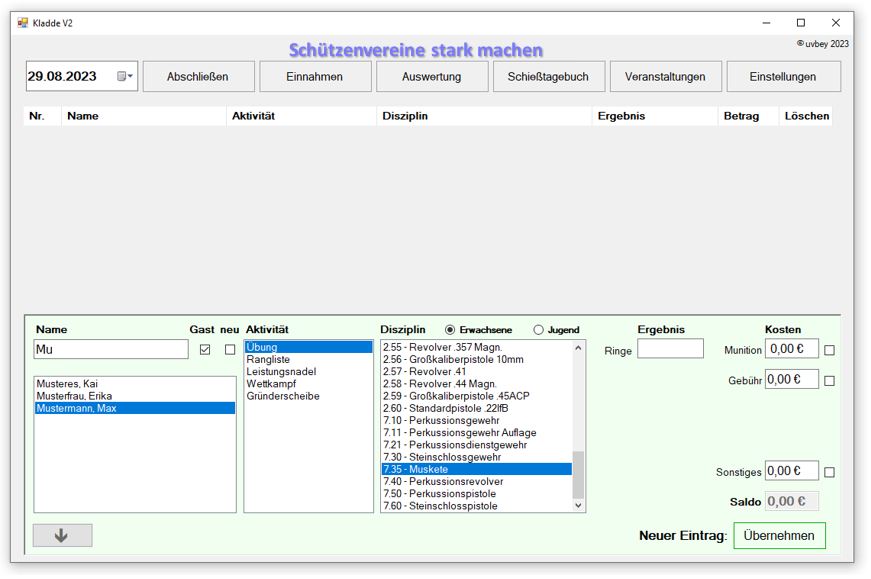This screenshot has height=579, width=871.
Task: Click the Gebühr amount field
Action: (x=792, y=380)
